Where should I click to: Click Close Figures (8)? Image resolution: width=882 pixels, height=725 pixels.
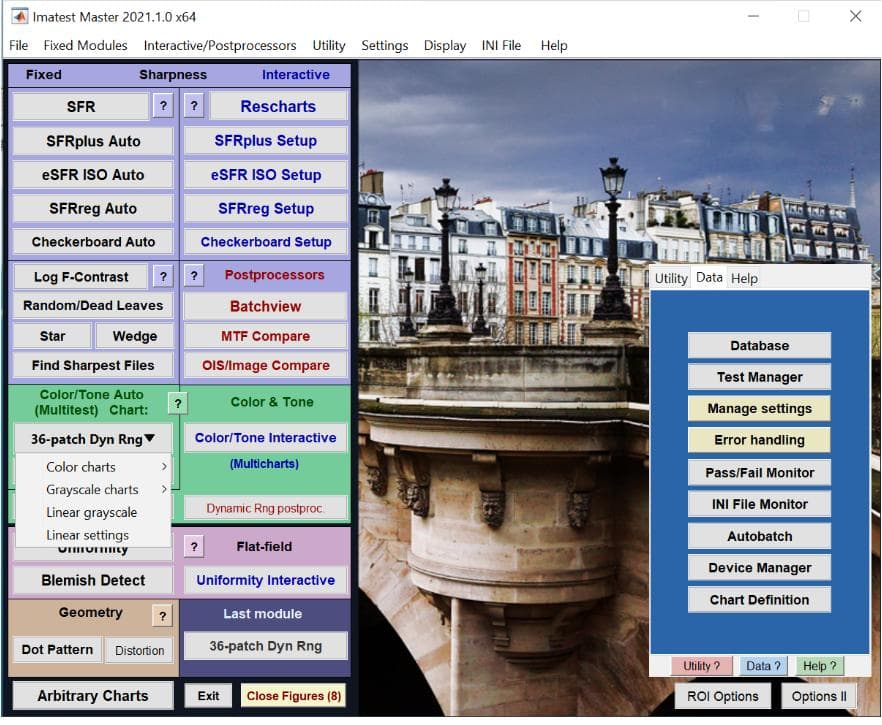[294, 696]
